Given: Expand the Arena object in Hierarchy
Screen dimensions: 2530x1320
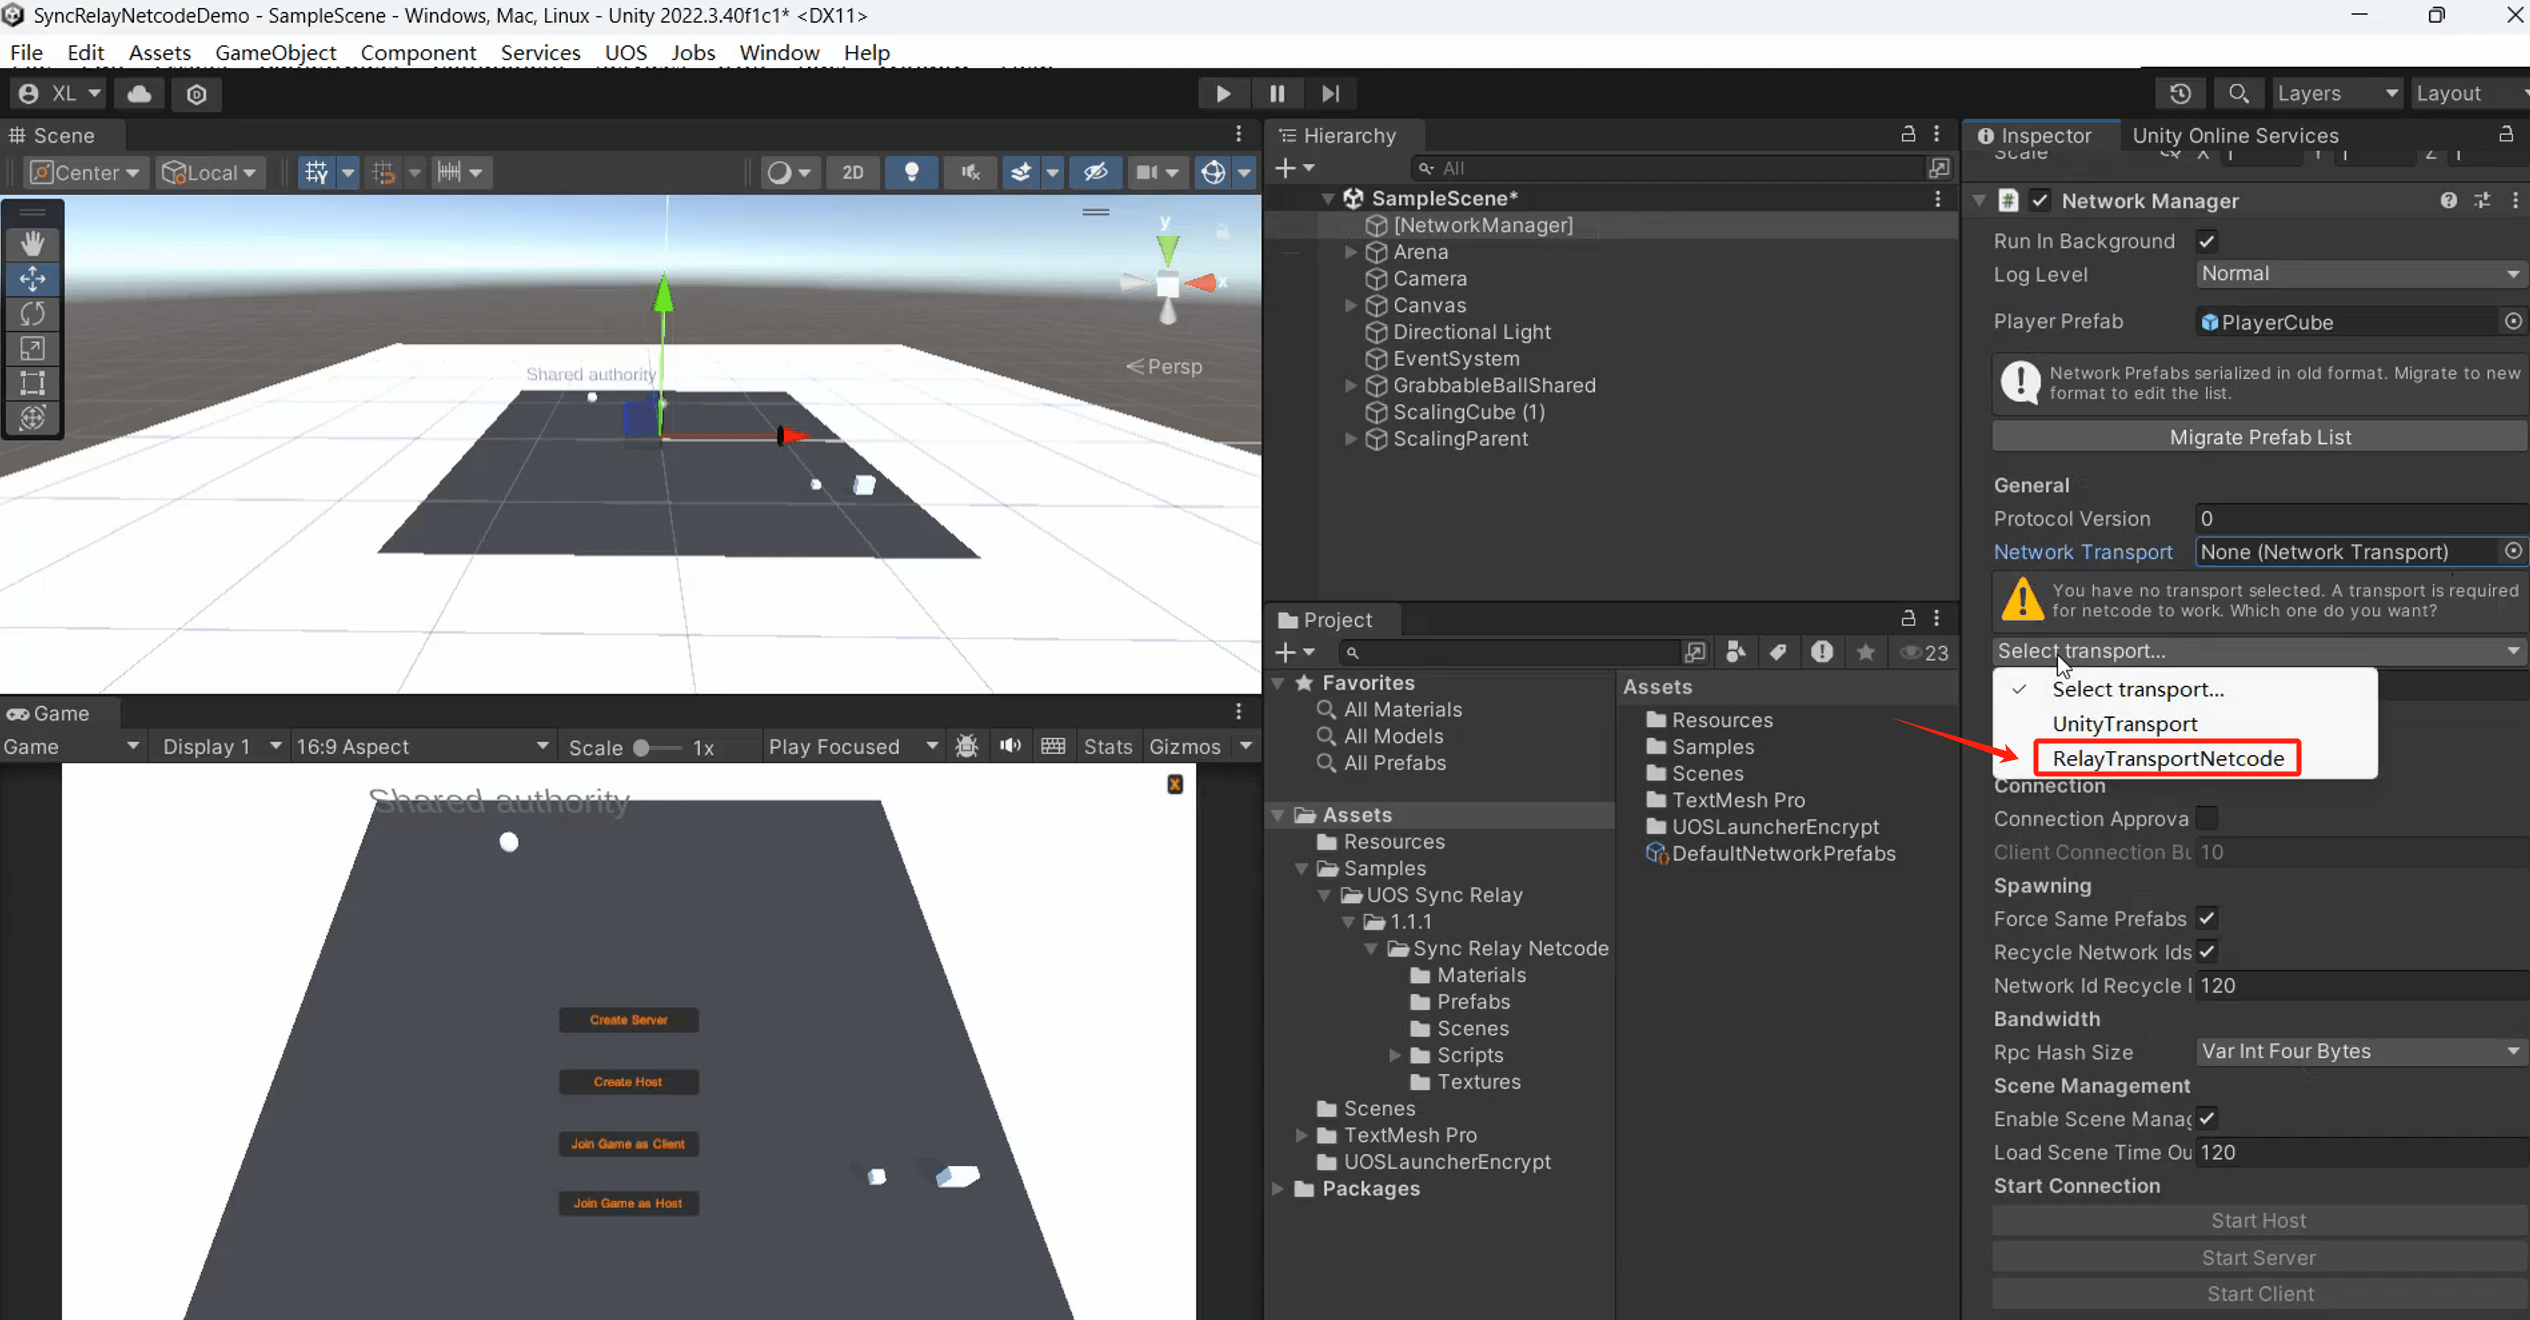Looking at the screenshot, I should (1351, 252).
